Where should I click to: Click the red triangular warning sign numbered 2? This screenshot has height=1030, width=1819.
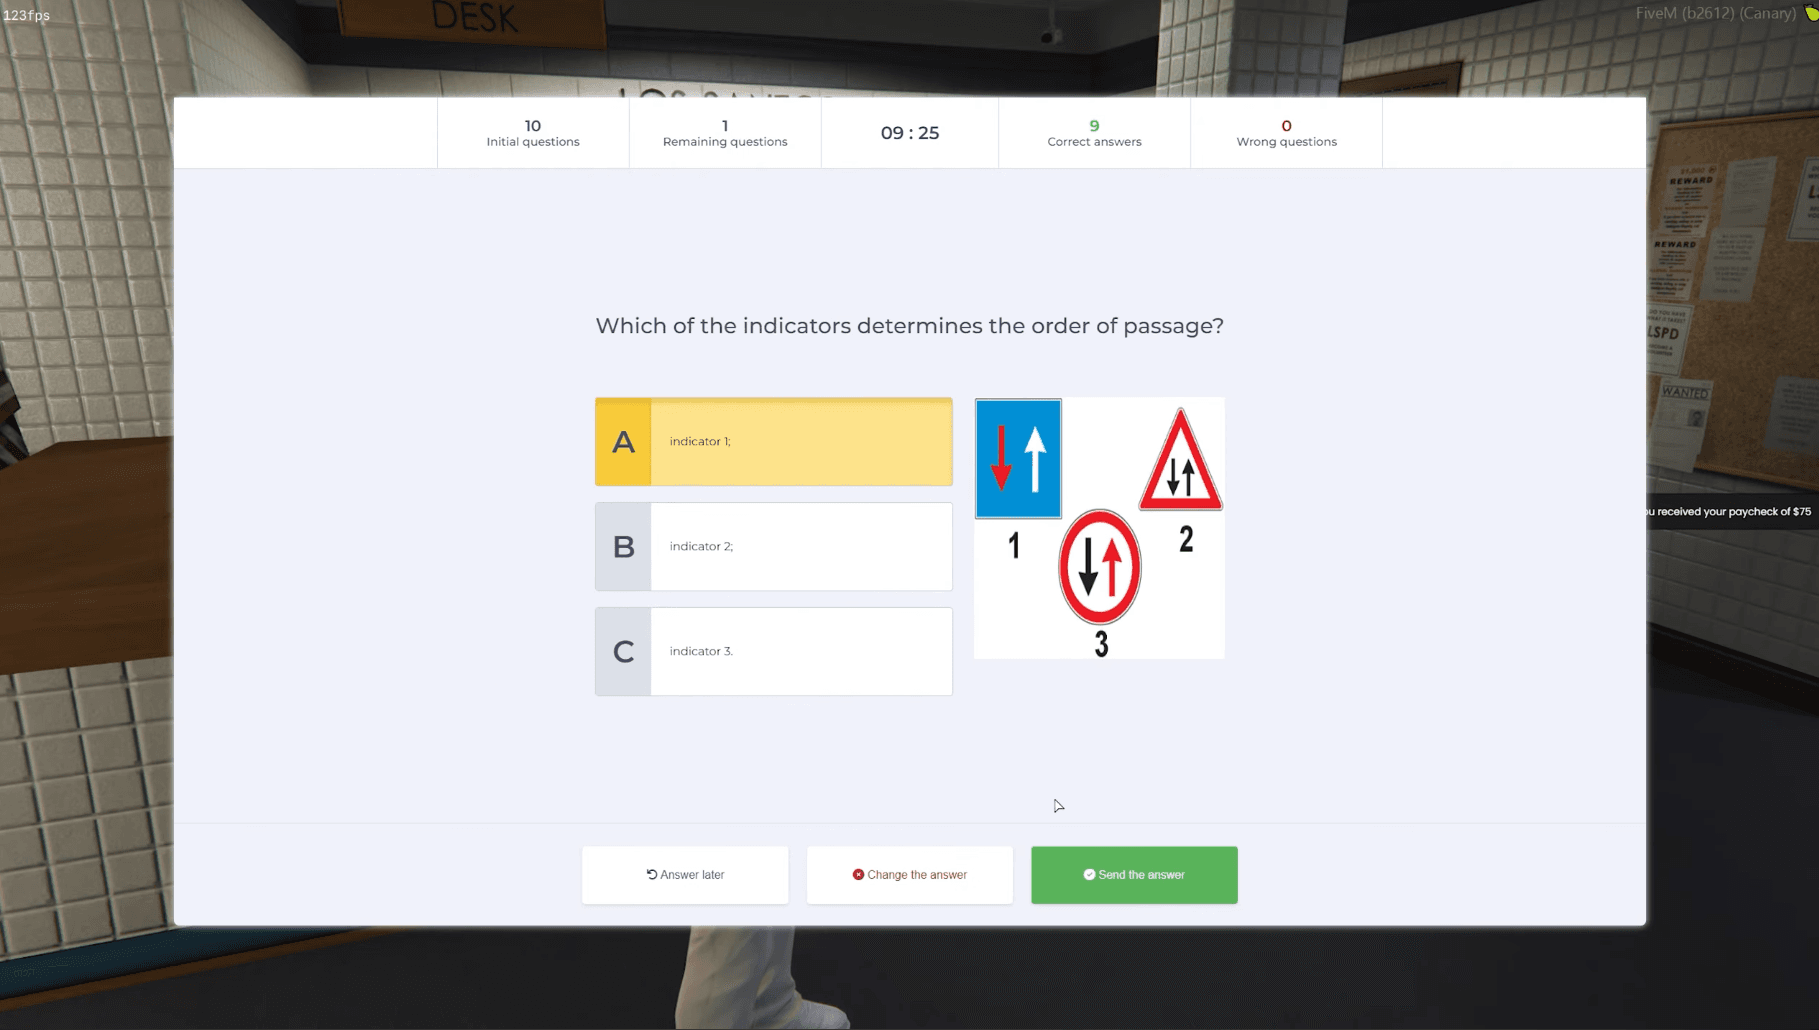1180,464
